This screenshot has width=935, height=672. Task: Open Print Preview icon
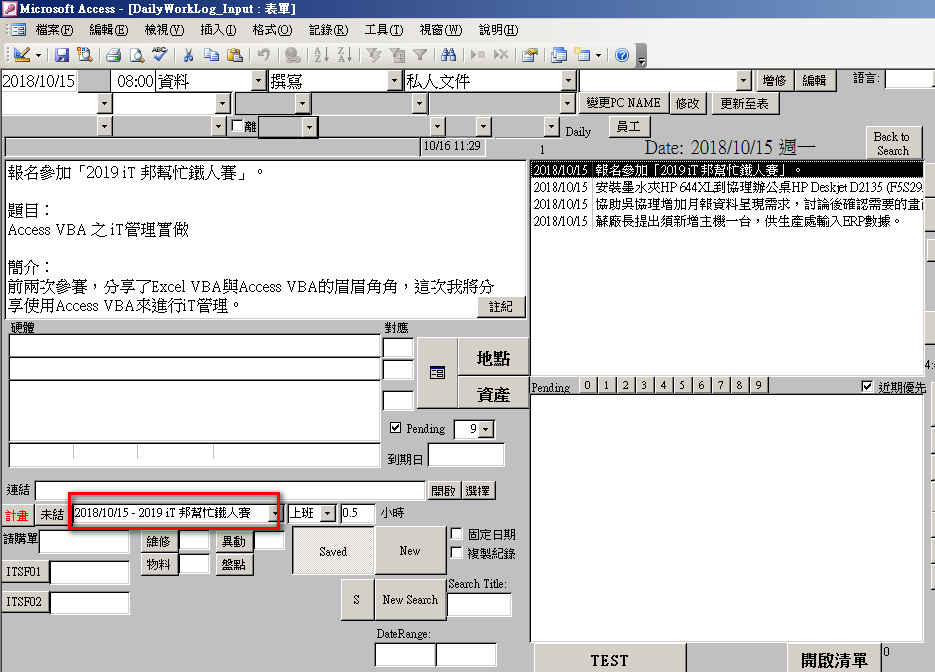[x=137, y=55]
